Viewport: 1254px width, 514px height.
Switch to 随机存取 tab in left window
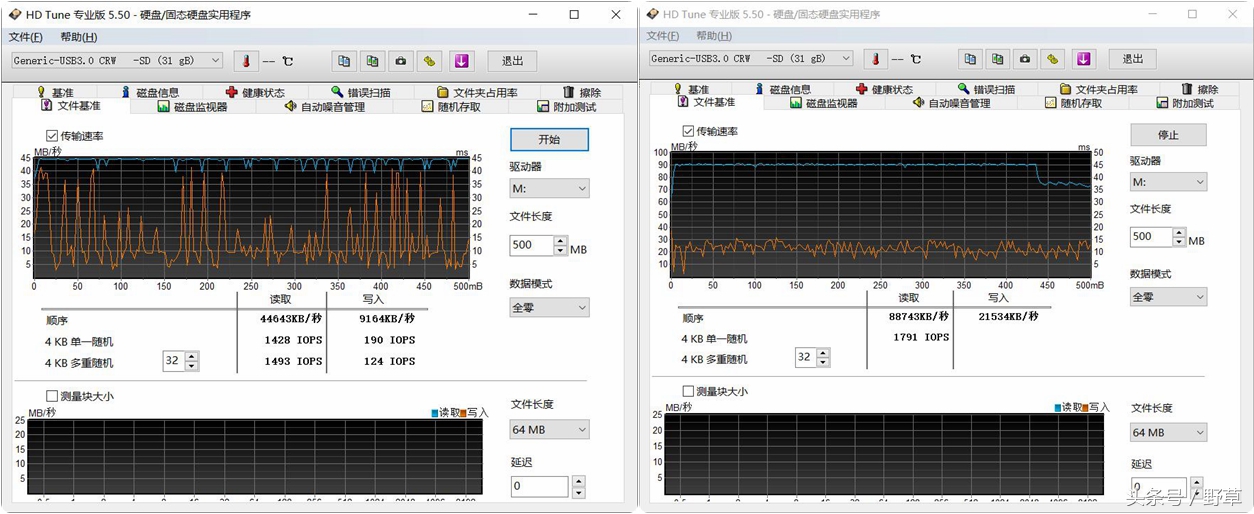pos(451,106)
